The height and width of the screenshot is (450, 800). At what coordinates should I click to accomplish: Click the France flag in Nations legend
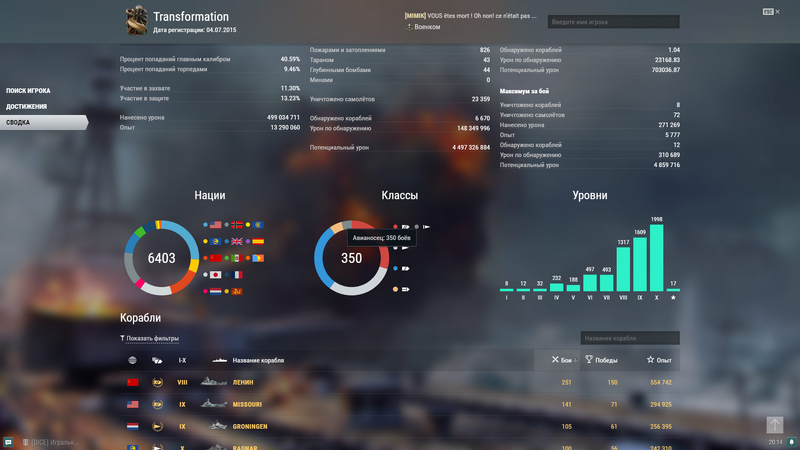click(237, 274)
